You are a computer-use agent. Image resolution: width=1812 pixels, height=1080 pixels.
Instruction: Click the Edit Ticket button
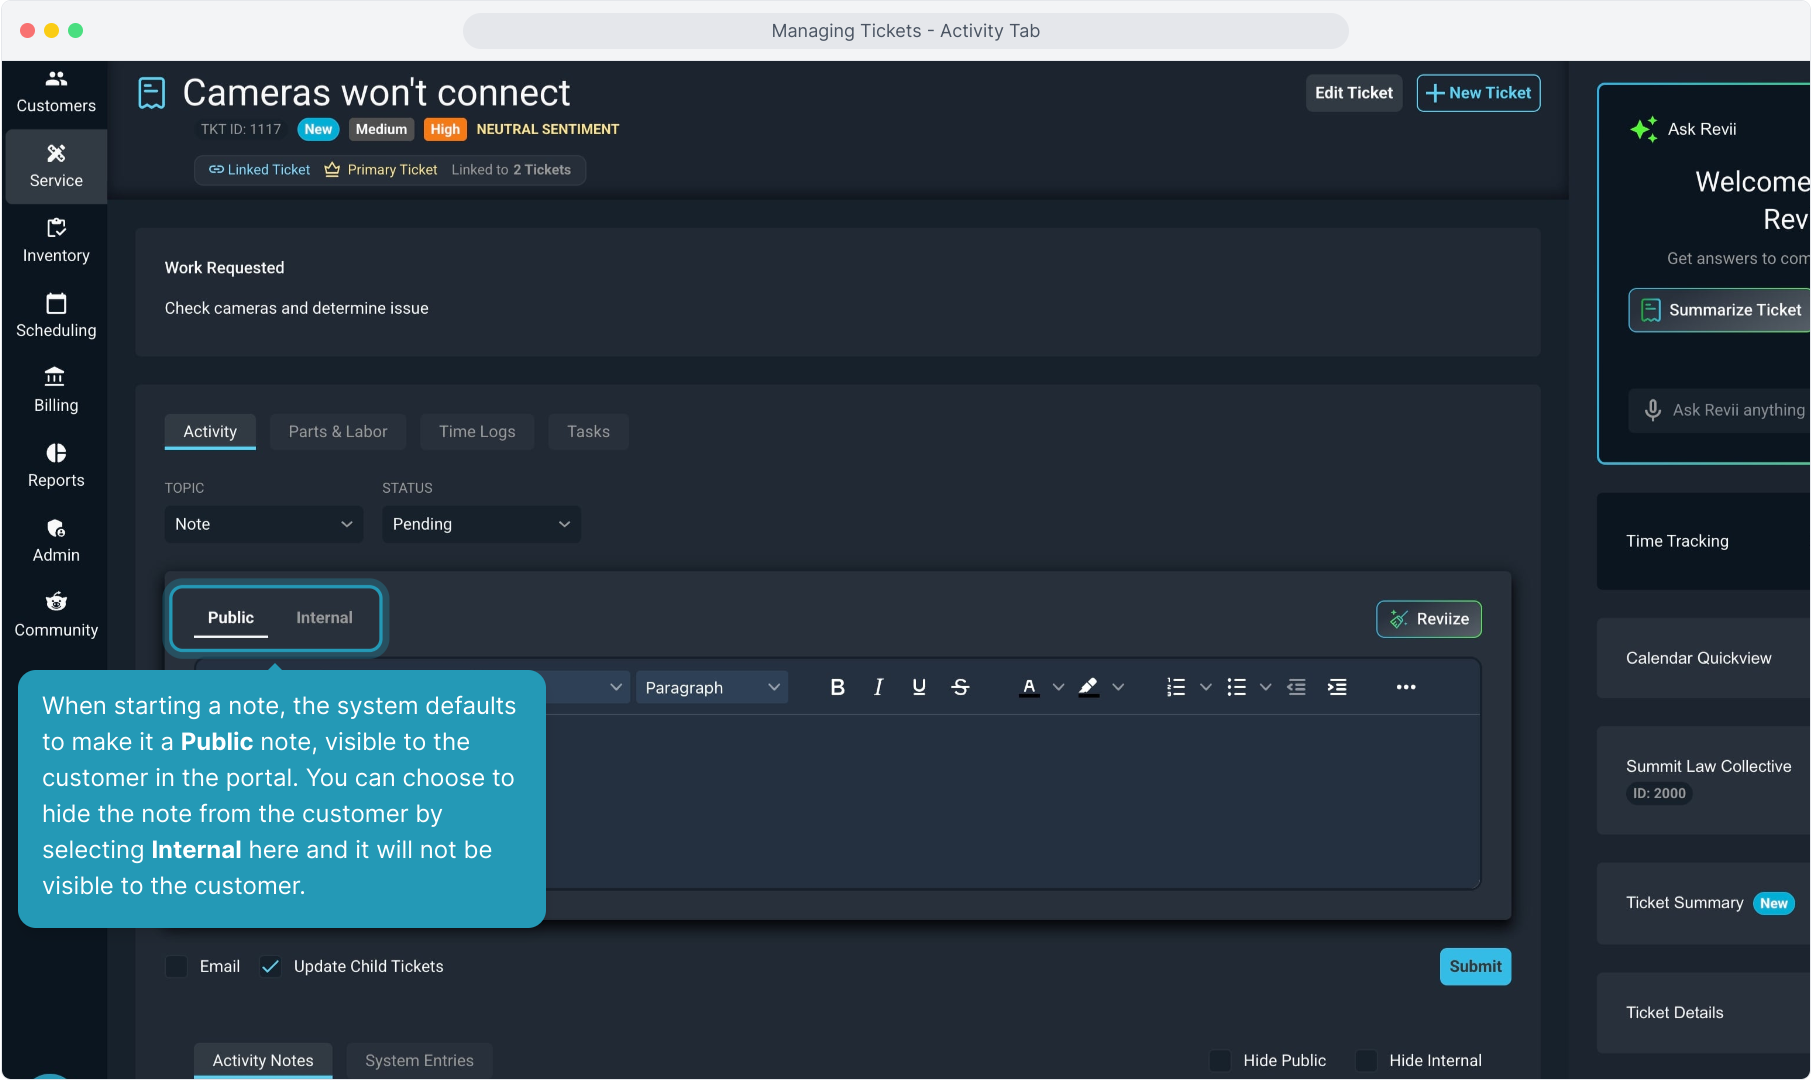(x=1353, y=93)
